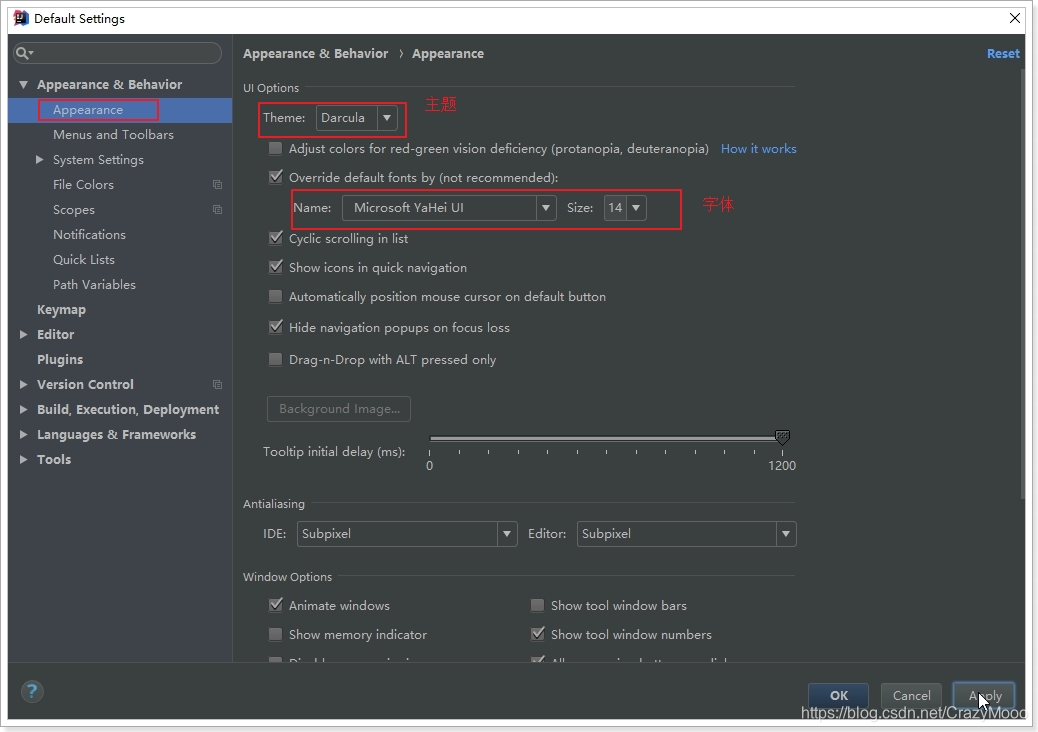1038x732 pixels.
Task: Click the settings search field
Action: pyautogui.click(x=118, y=53)
